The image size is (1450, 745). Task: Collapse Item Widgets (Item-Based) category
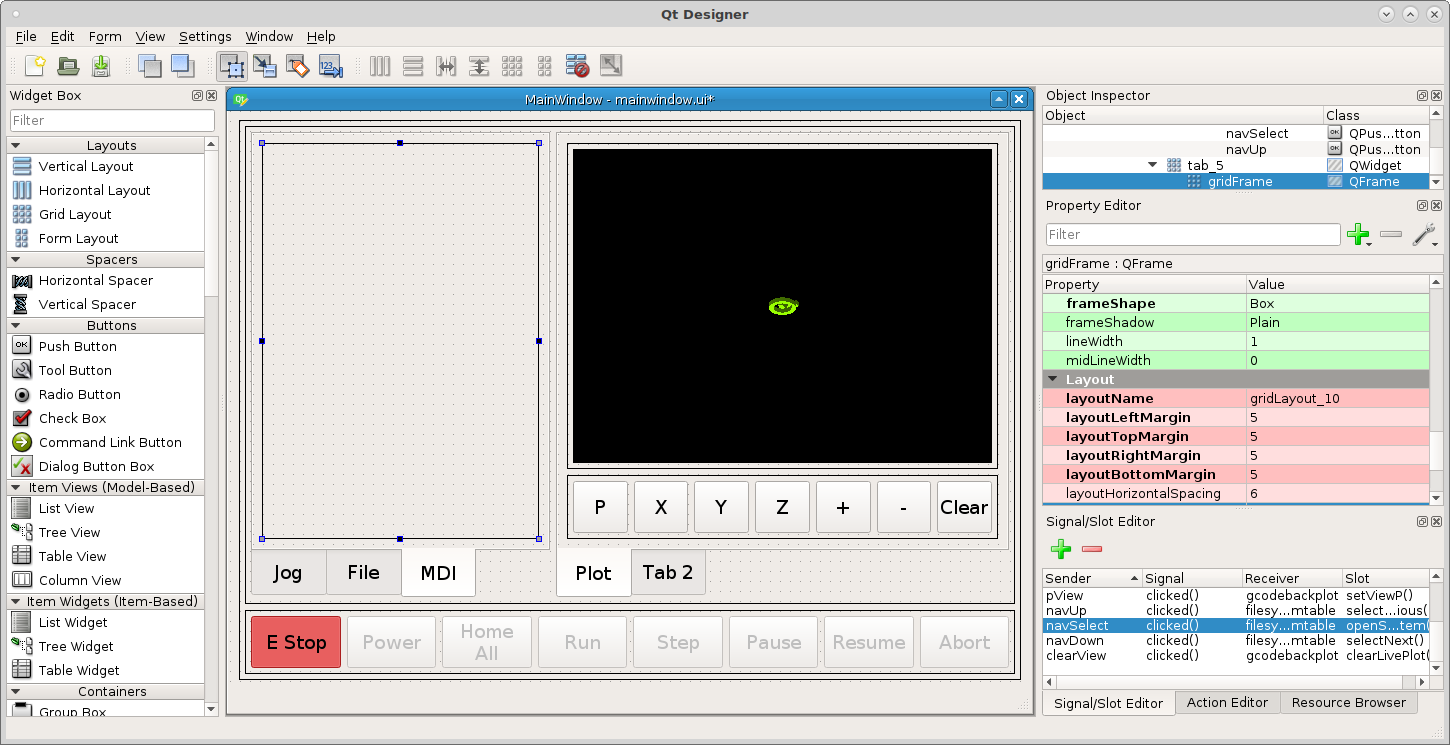click(x=16, y=602)
